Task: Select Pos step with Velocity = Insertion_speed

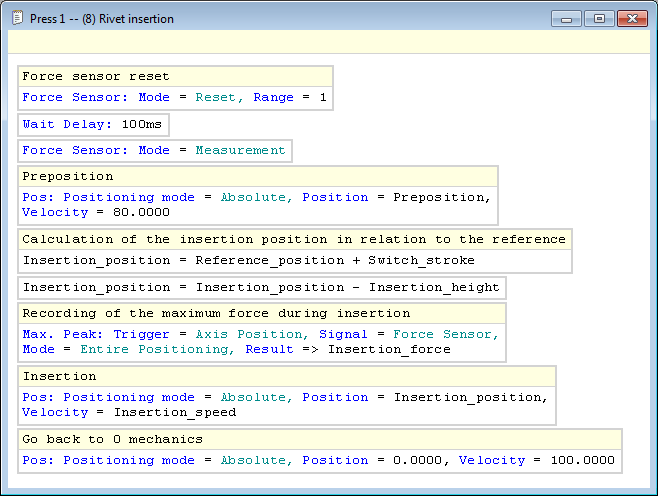Action: point(287,405)
